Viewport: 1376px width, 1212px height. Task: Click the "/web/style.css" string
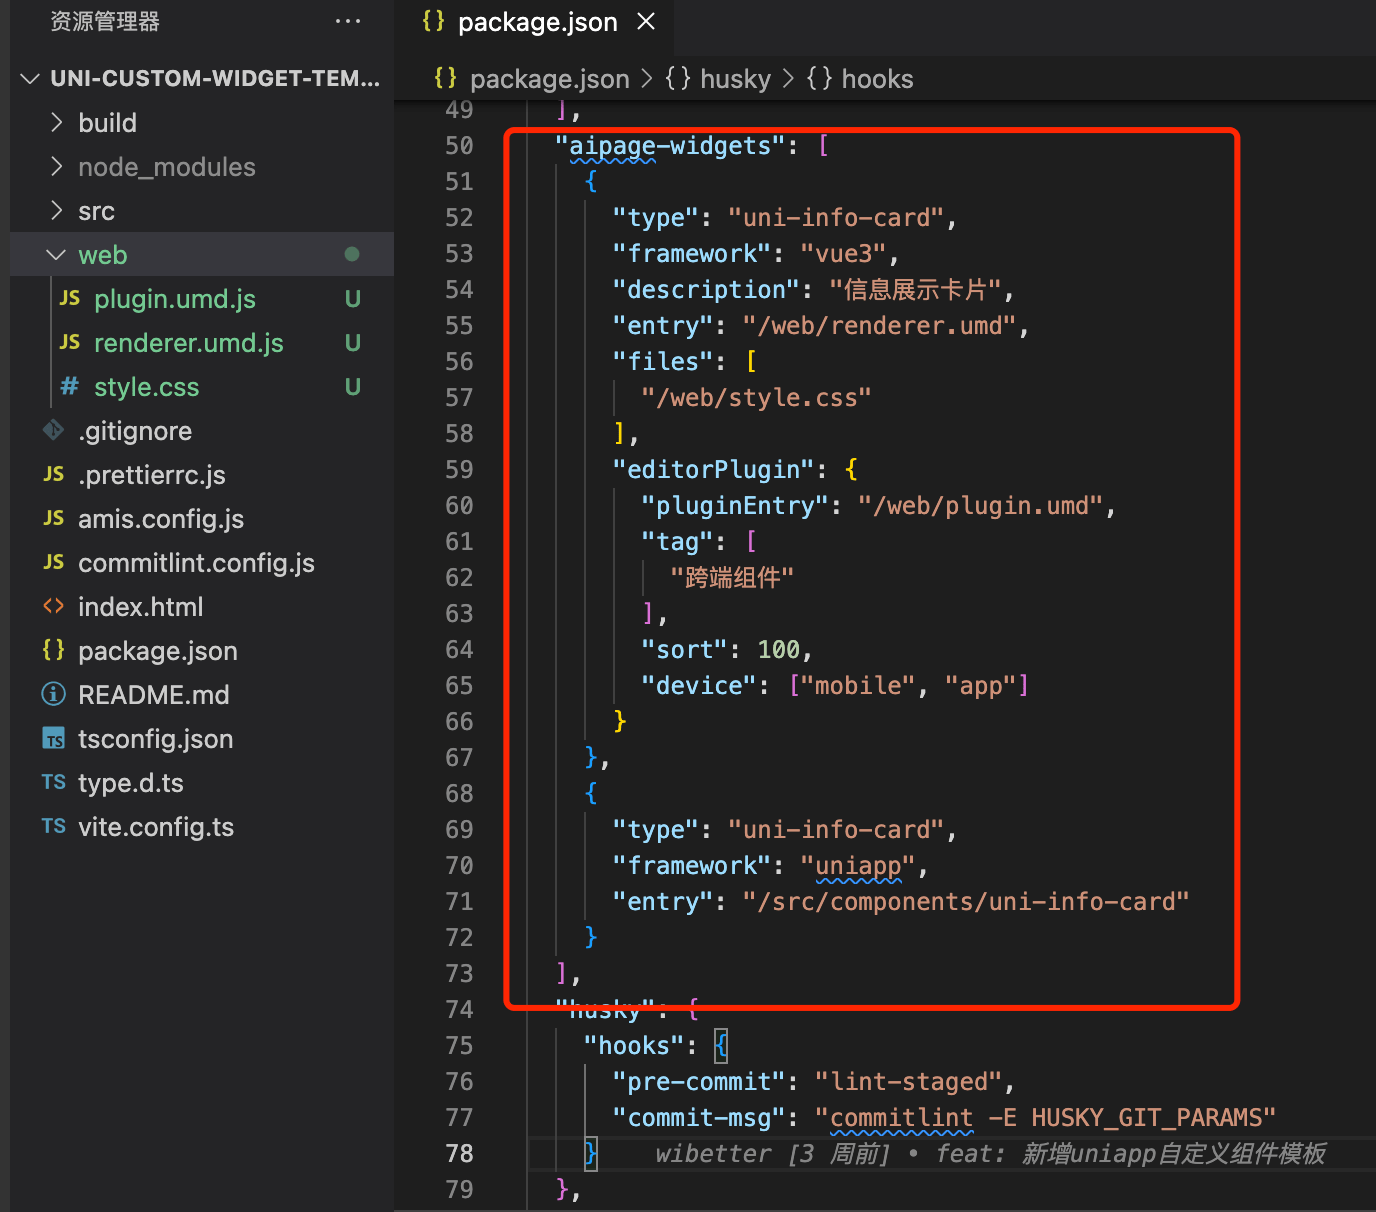click(756, 398)
